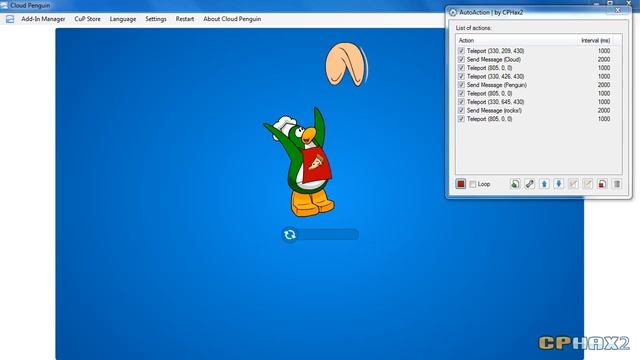The width and height of the screenshot is (640, 360).
Task: Click the green add-action icon in AutoAction
Action: [x=515, y=184]
